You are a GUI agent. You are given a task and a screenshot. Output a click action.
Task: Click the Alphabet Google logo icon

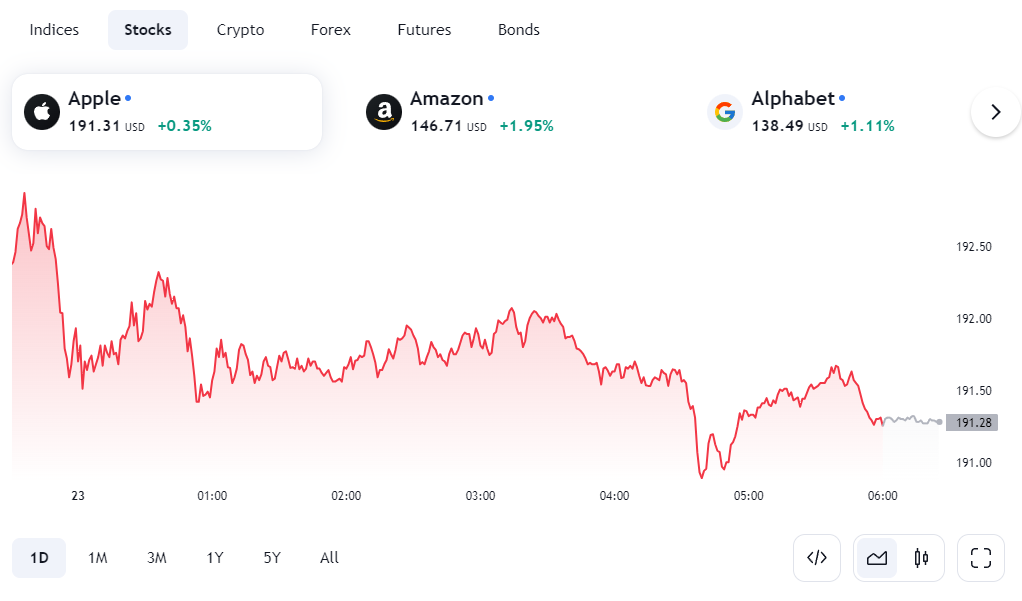725,112
